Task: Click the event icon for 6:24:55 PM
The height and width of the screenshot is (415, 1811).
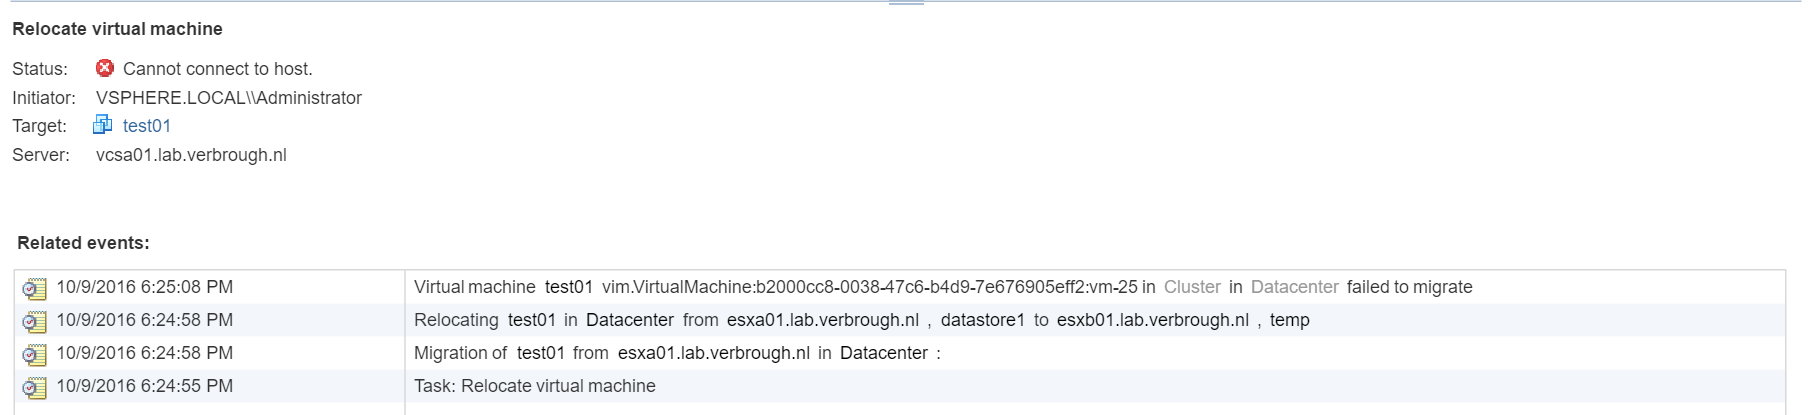Action: pos(34,388)
